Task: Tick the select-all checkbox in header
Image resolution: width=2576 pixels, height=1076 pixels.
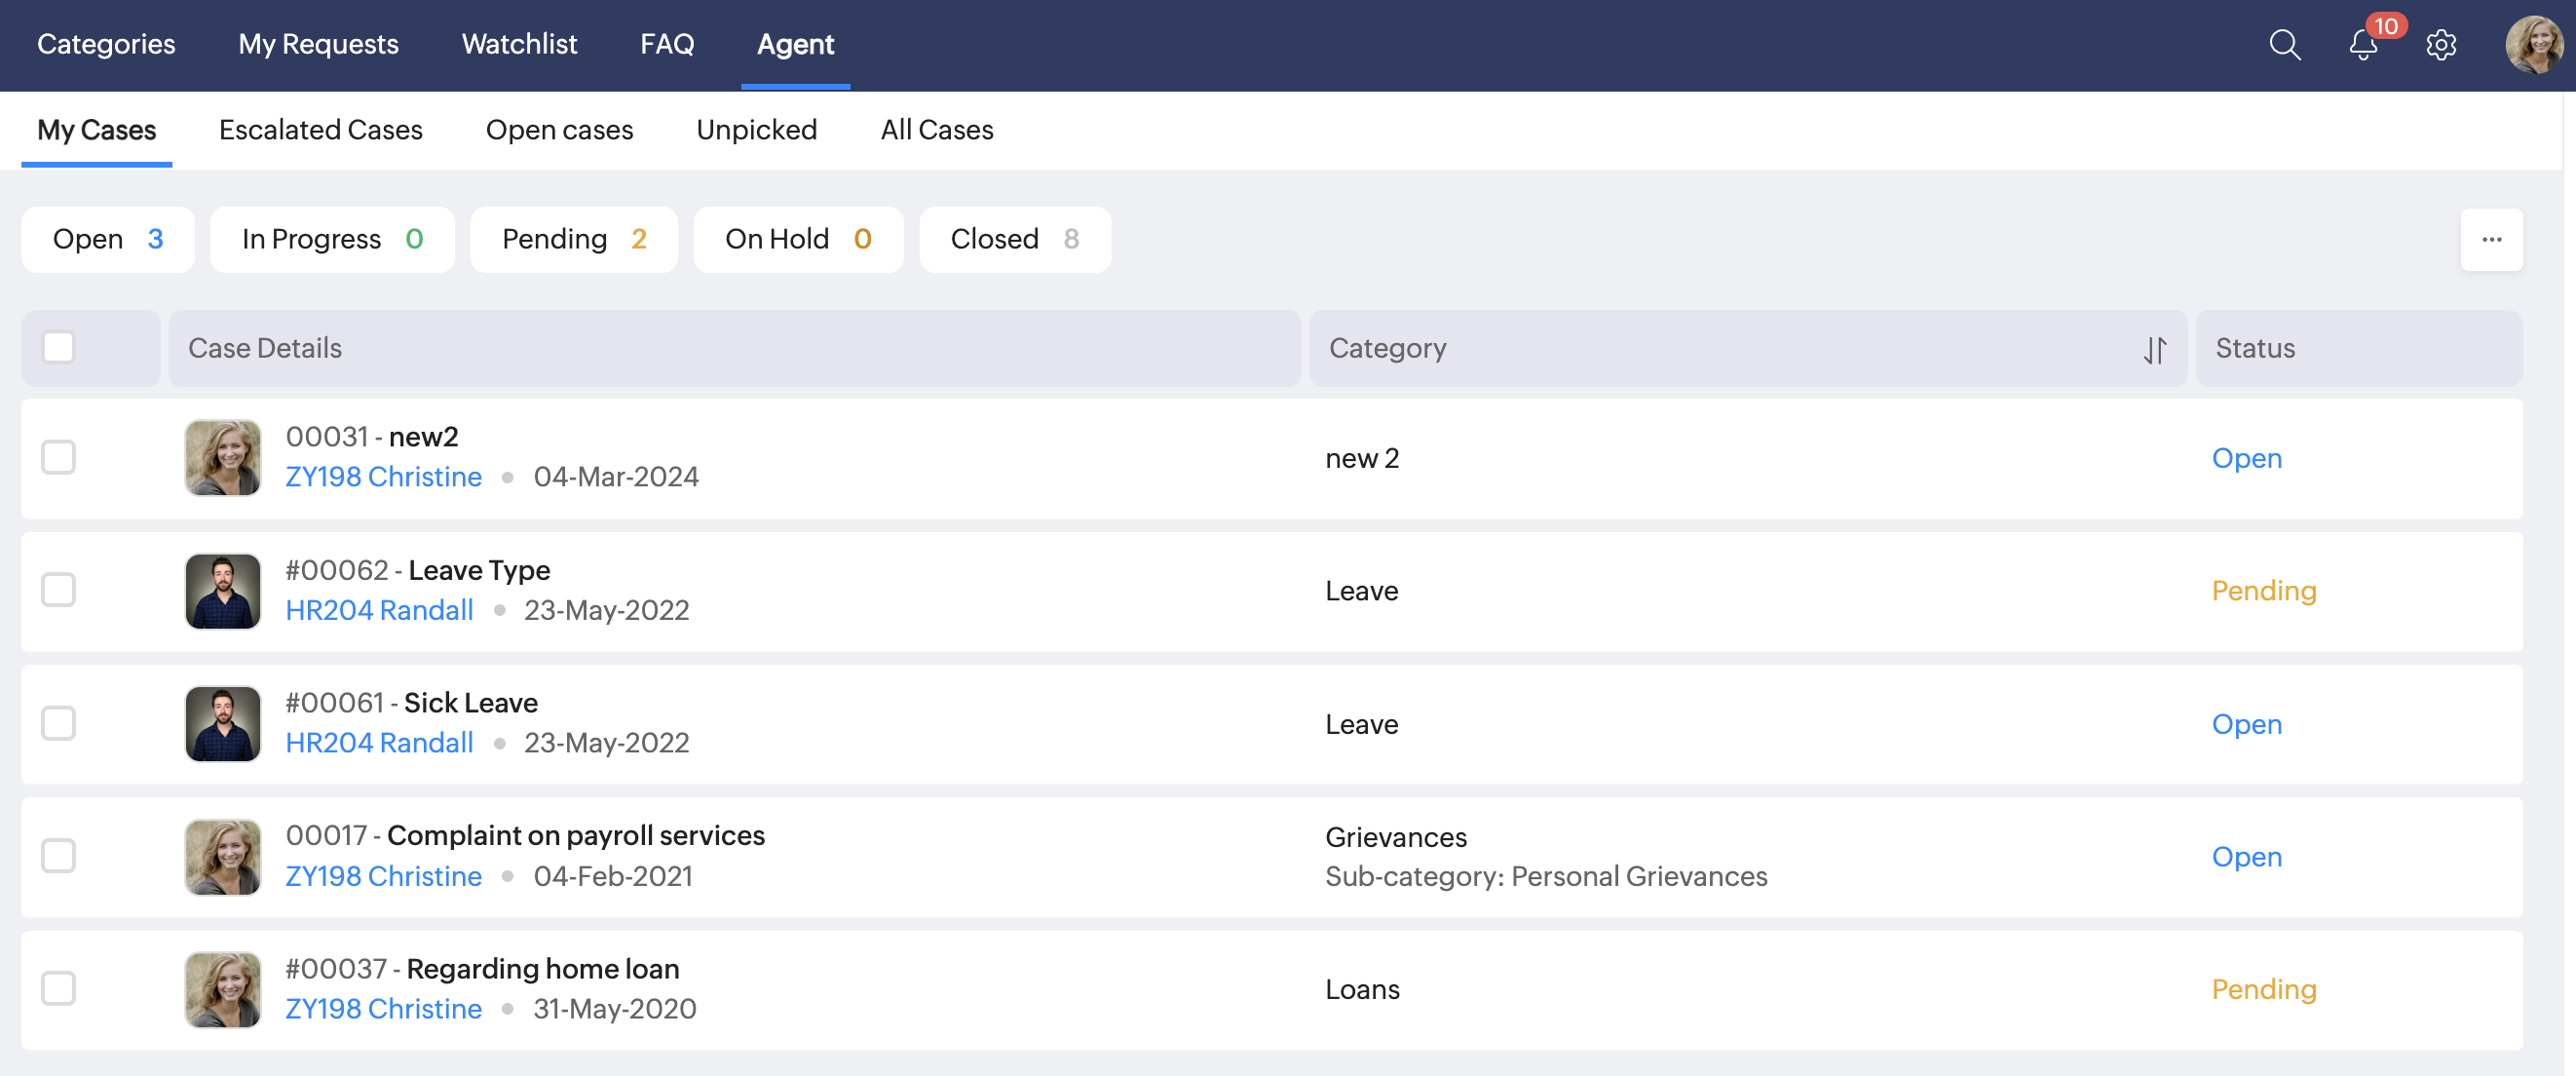Action: 59,348
